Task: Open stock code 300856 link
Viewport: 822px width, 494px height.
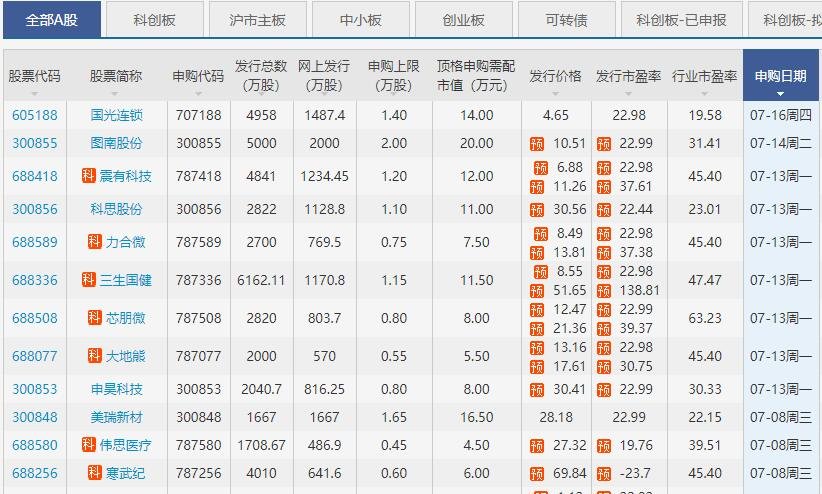Action: 35,209
